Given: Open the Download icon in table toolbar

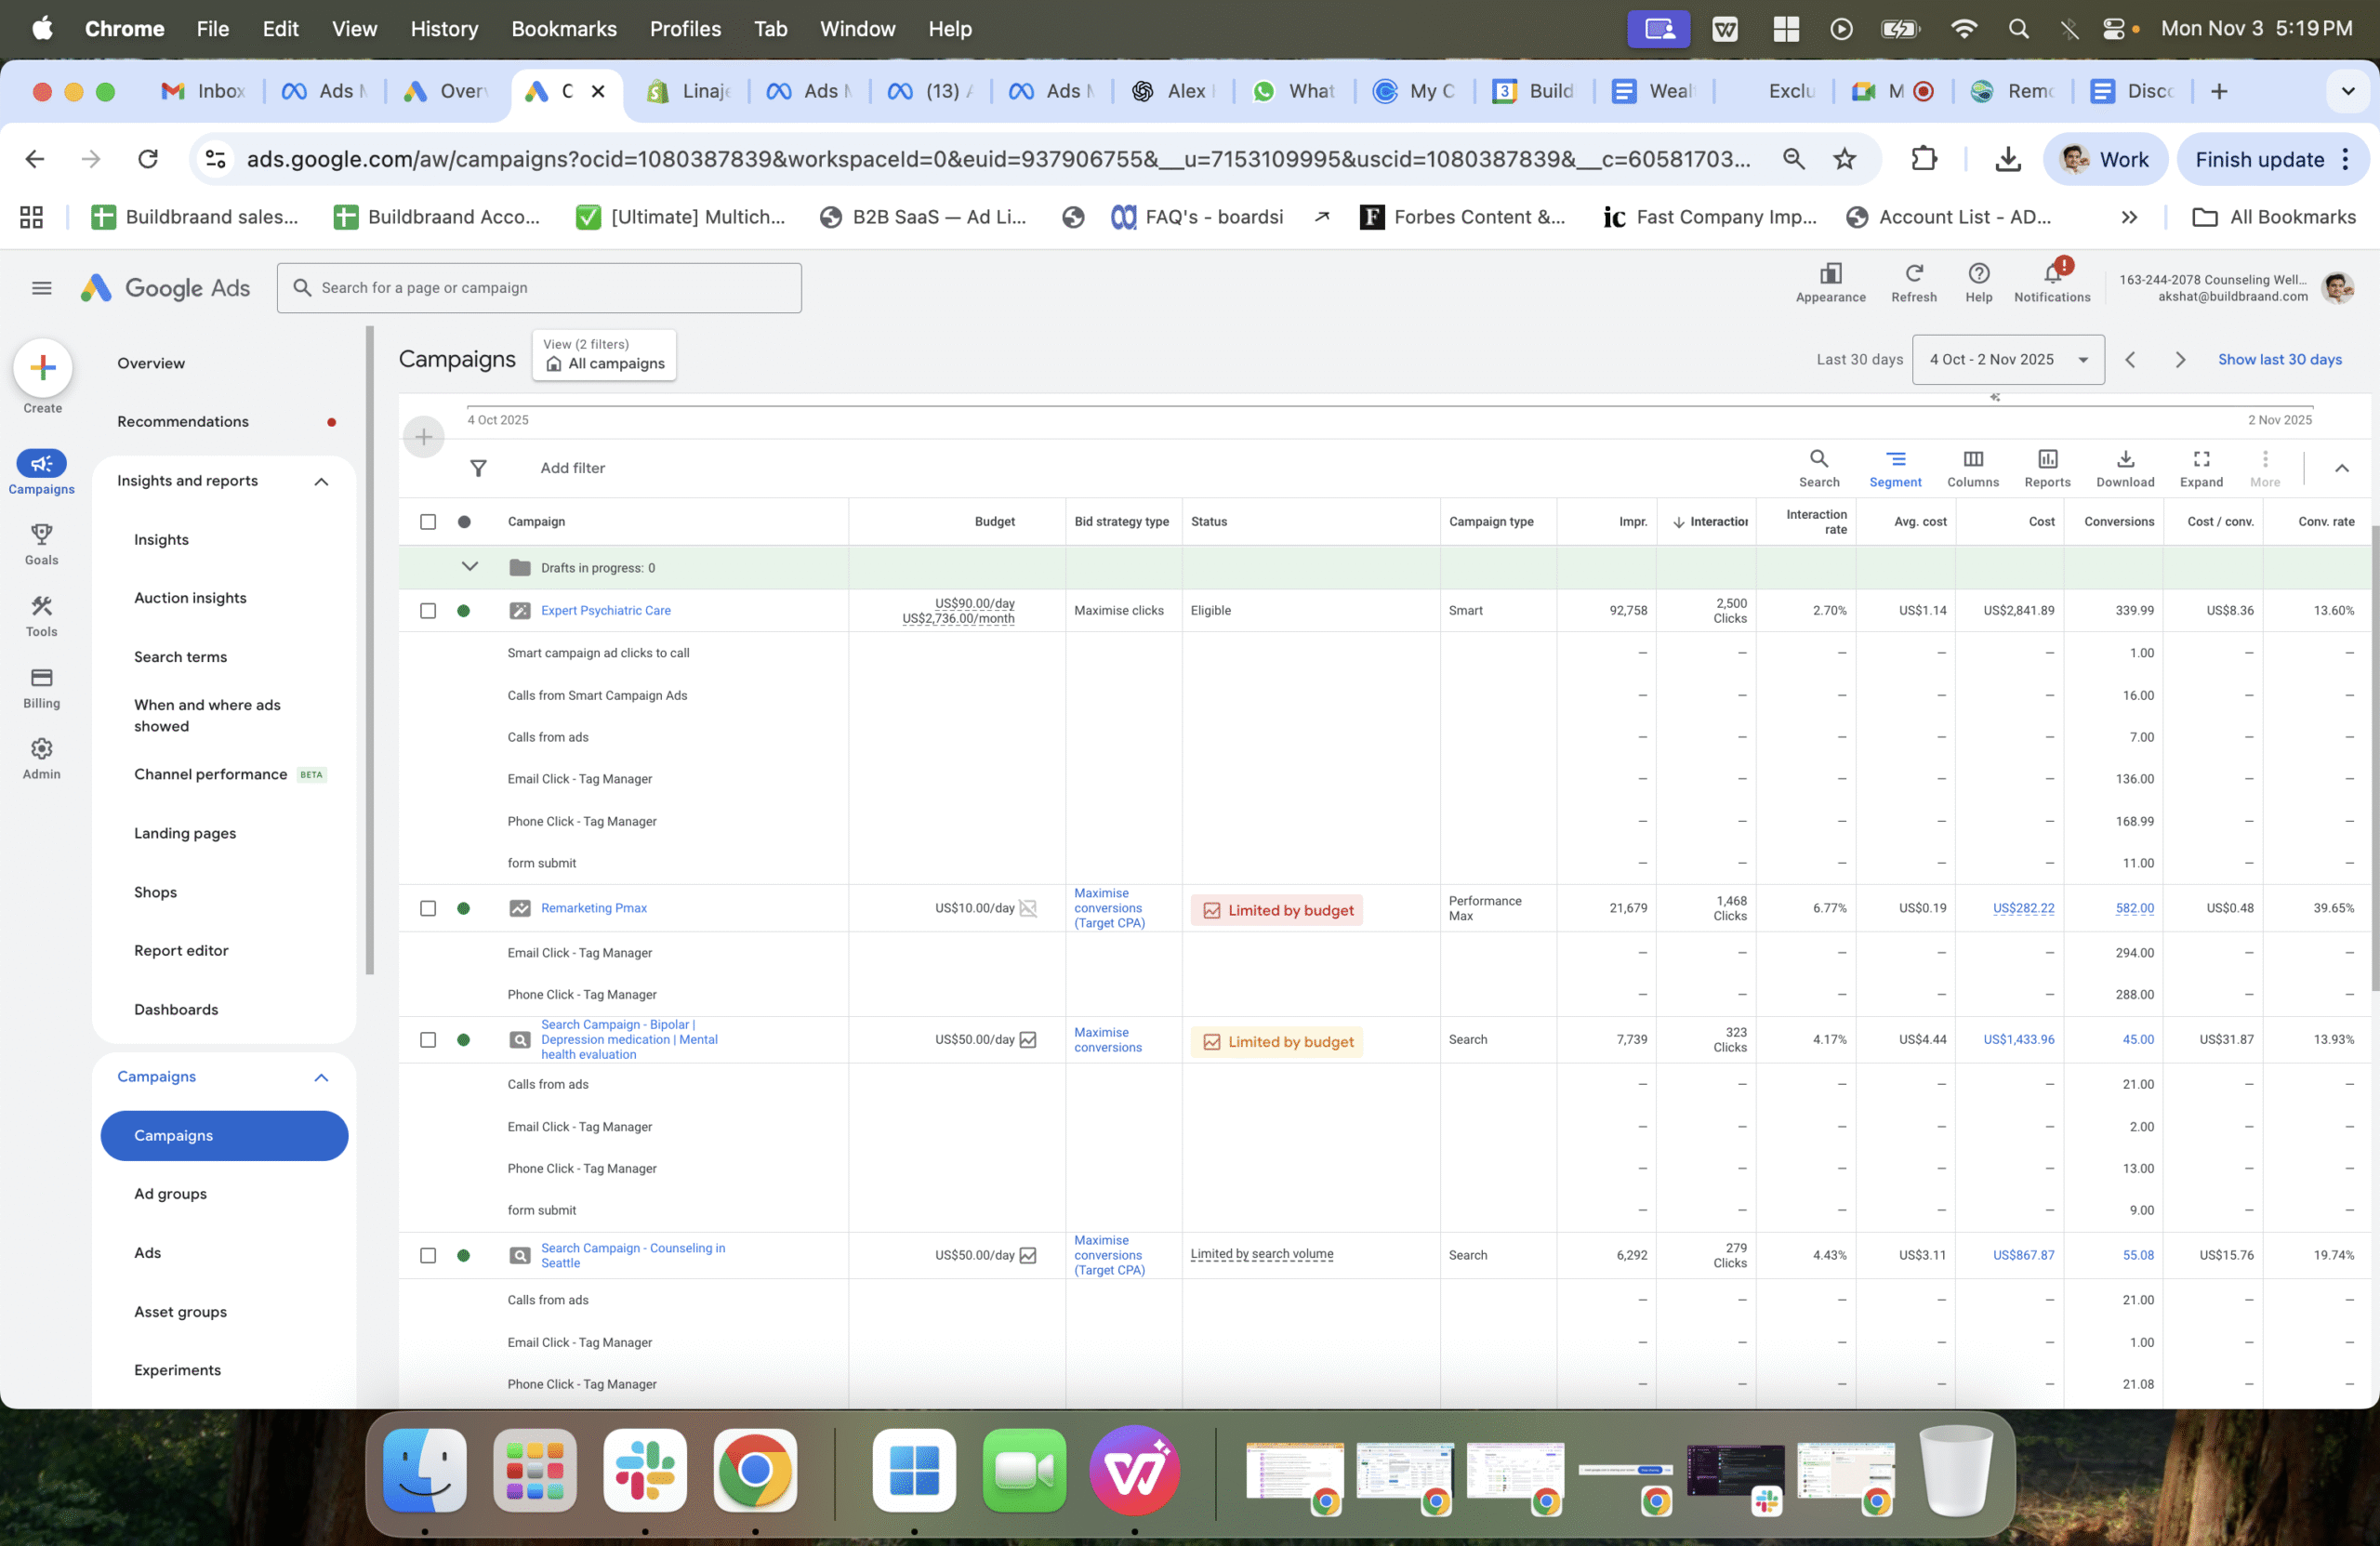Looking at the screenshot, I should pyautogui.click(x=2124, y=467).
